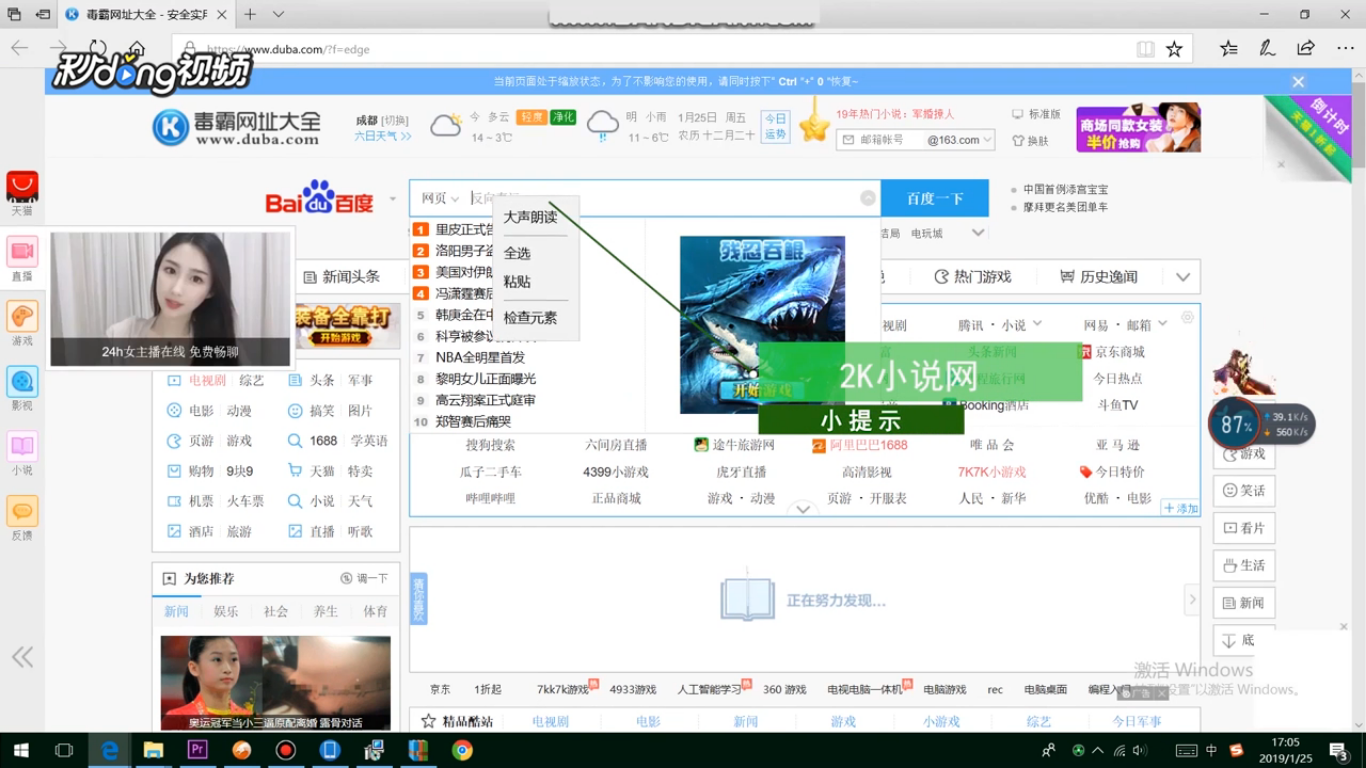Image resolution: width=1366 pixels, height=768 pixels.
Task: Expand the 网易·邮箱 chevron
Action: pos(1162,324)
